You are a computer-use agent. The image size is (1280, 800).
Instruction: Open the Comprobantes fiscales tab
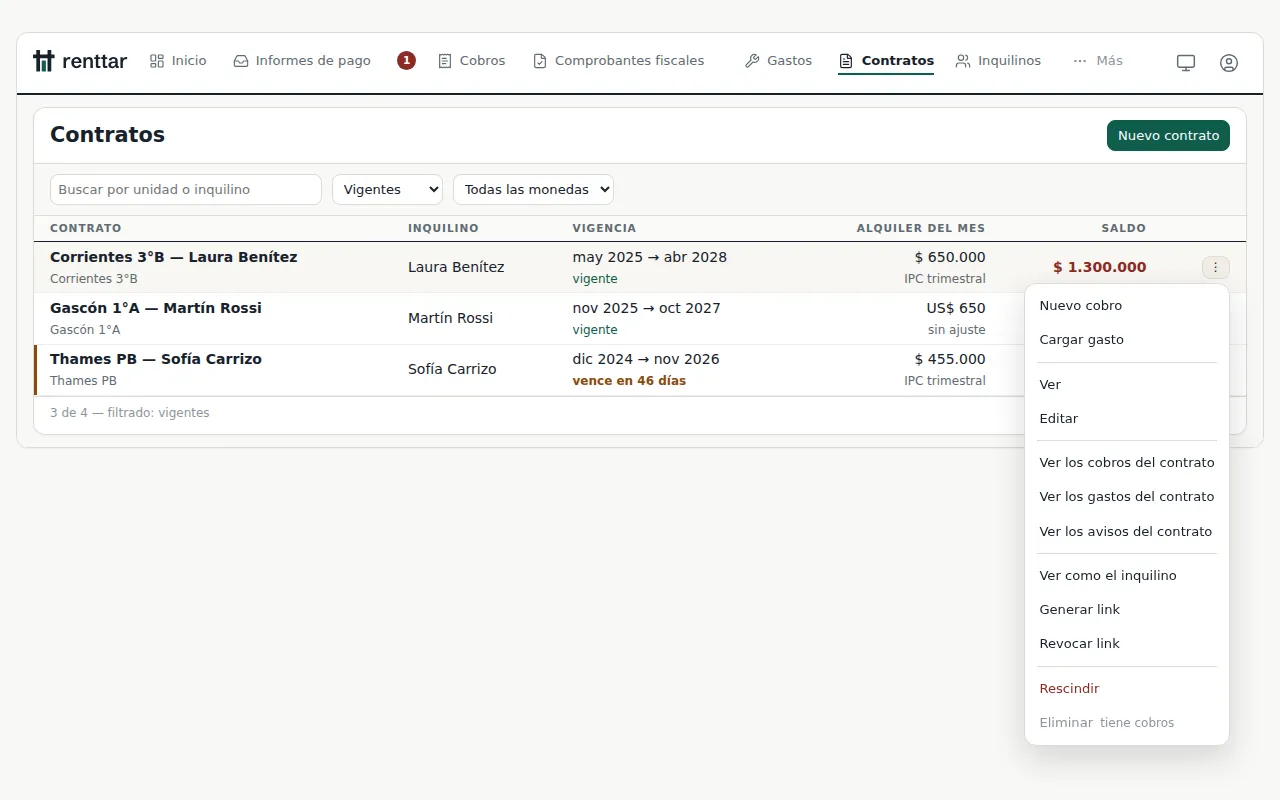(619, 61)
